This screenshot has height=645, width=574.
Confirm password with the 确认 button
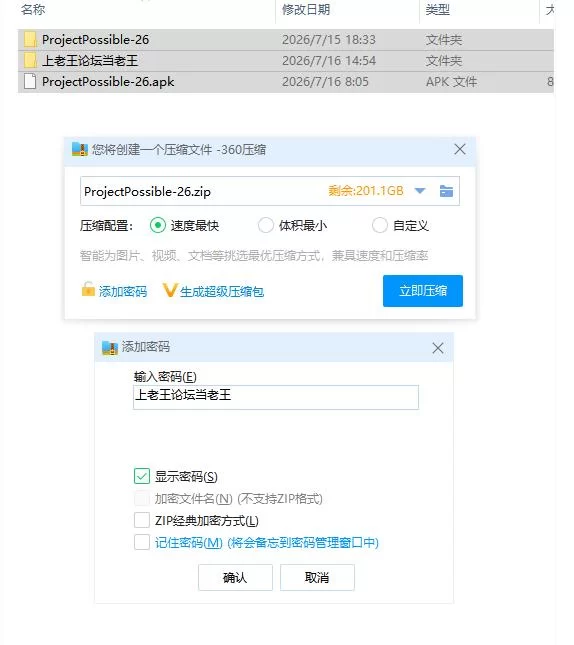(235, 578)
